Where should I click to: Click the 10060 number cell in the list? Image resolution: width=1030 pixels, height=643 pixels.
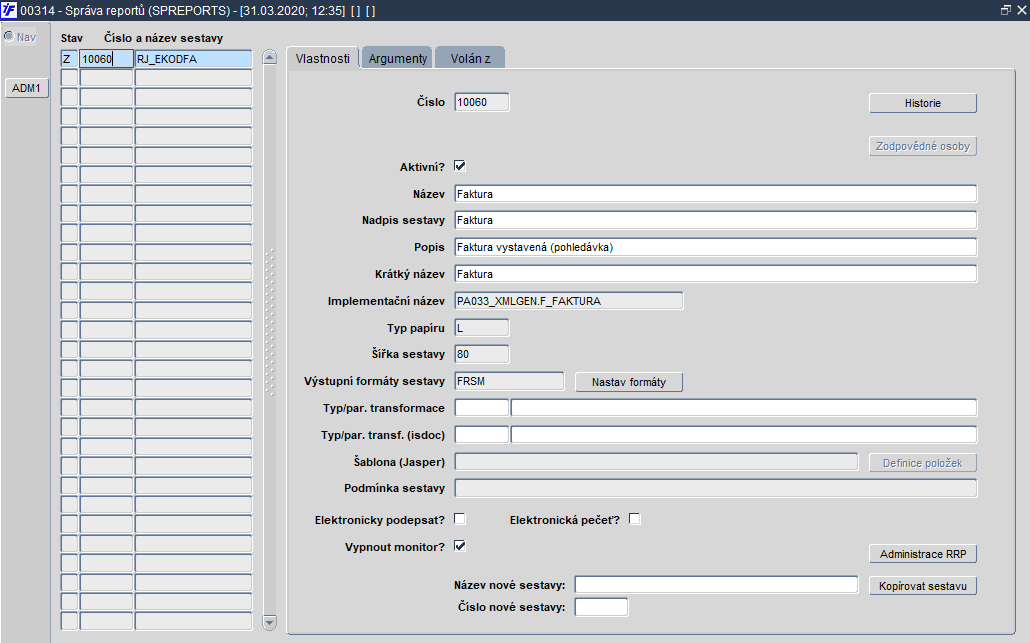tap(106, 59)
